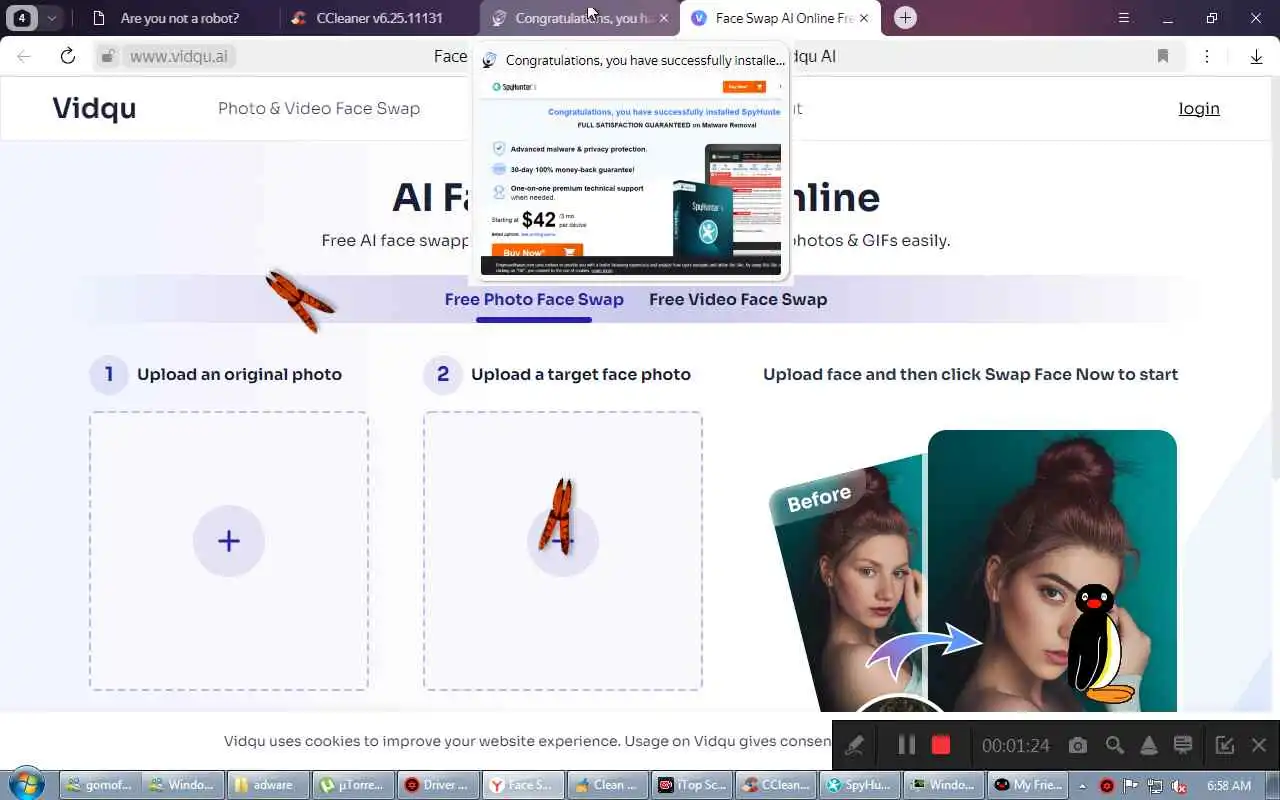Close the Congratulations tab
The height and width of the screenshot is (800, 1280).
pos(664,18)
